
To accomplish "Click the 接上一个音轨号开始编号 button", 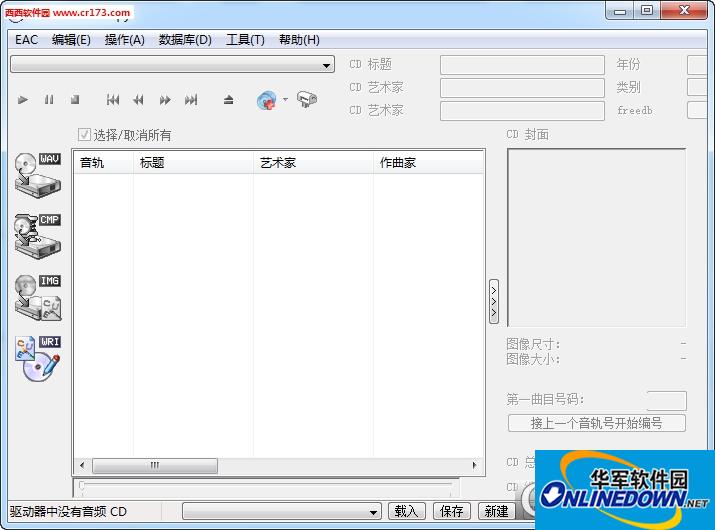I will [596, 423].
